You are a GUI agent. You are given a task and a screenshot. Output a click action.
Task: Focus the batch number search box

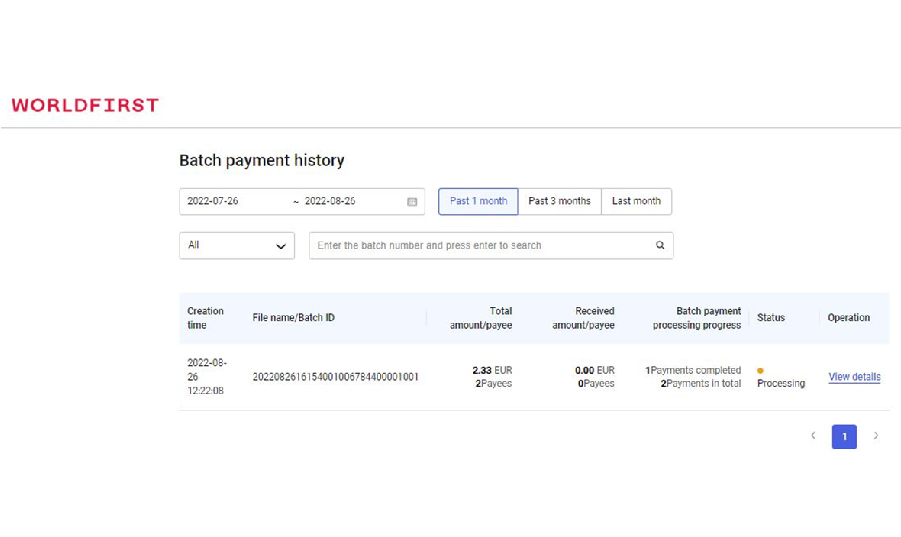pos(480,246)
